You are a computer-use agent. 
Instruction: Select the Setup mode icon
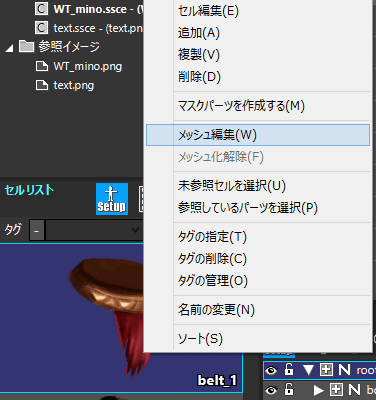point(112,199)
